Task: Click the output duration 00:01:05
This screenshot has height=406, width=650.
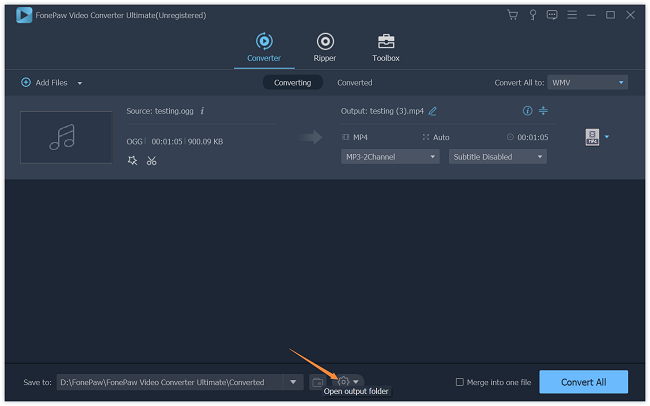Action: (533, 137)
